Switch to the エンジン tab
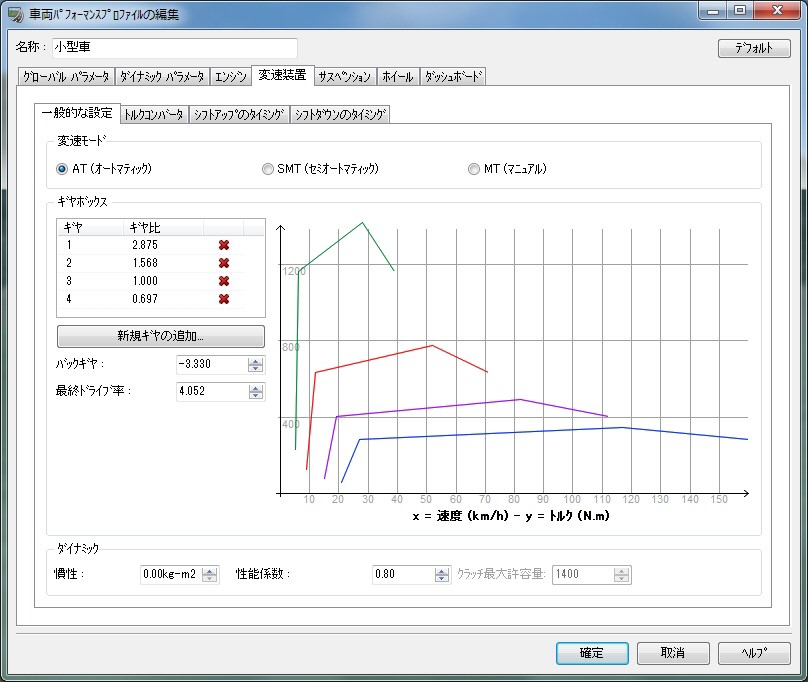This screenshot has height=682, width=808. [x=230, y=76]
